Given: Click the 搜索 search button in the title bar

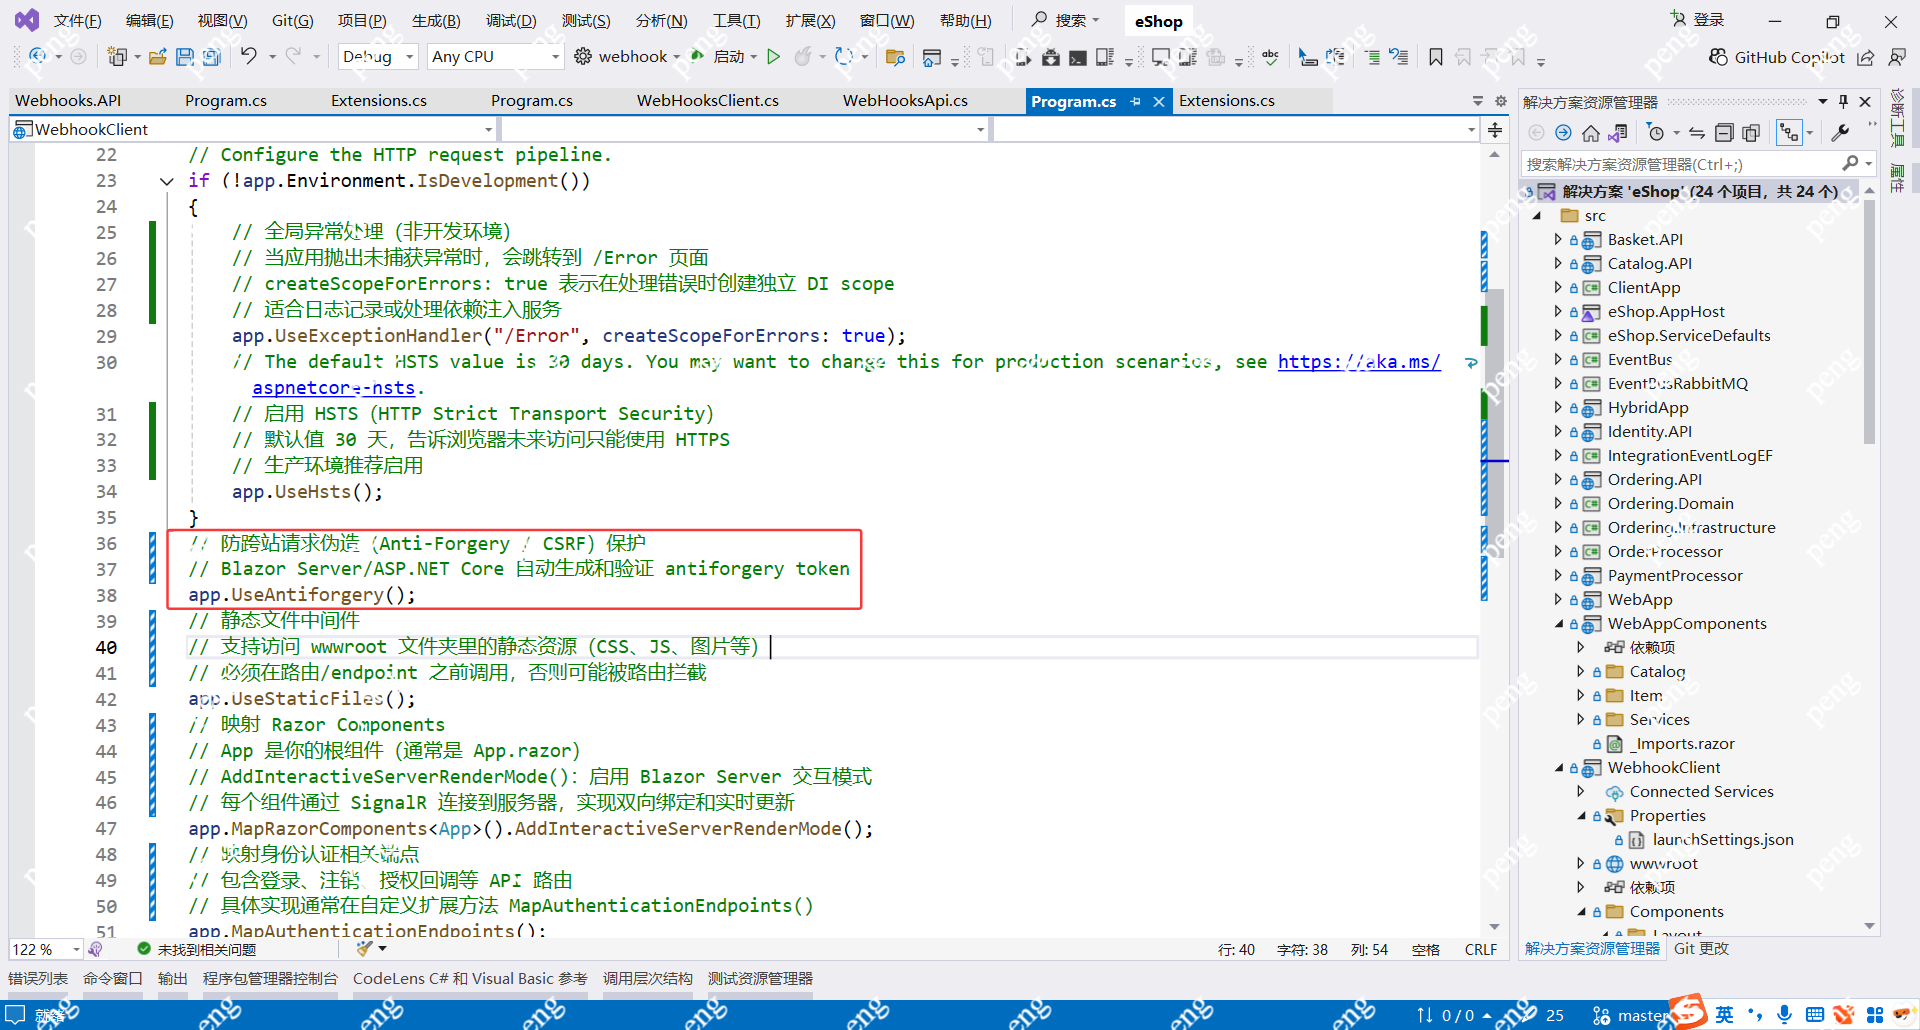Looking at the screenshot, I should 1065,20.
